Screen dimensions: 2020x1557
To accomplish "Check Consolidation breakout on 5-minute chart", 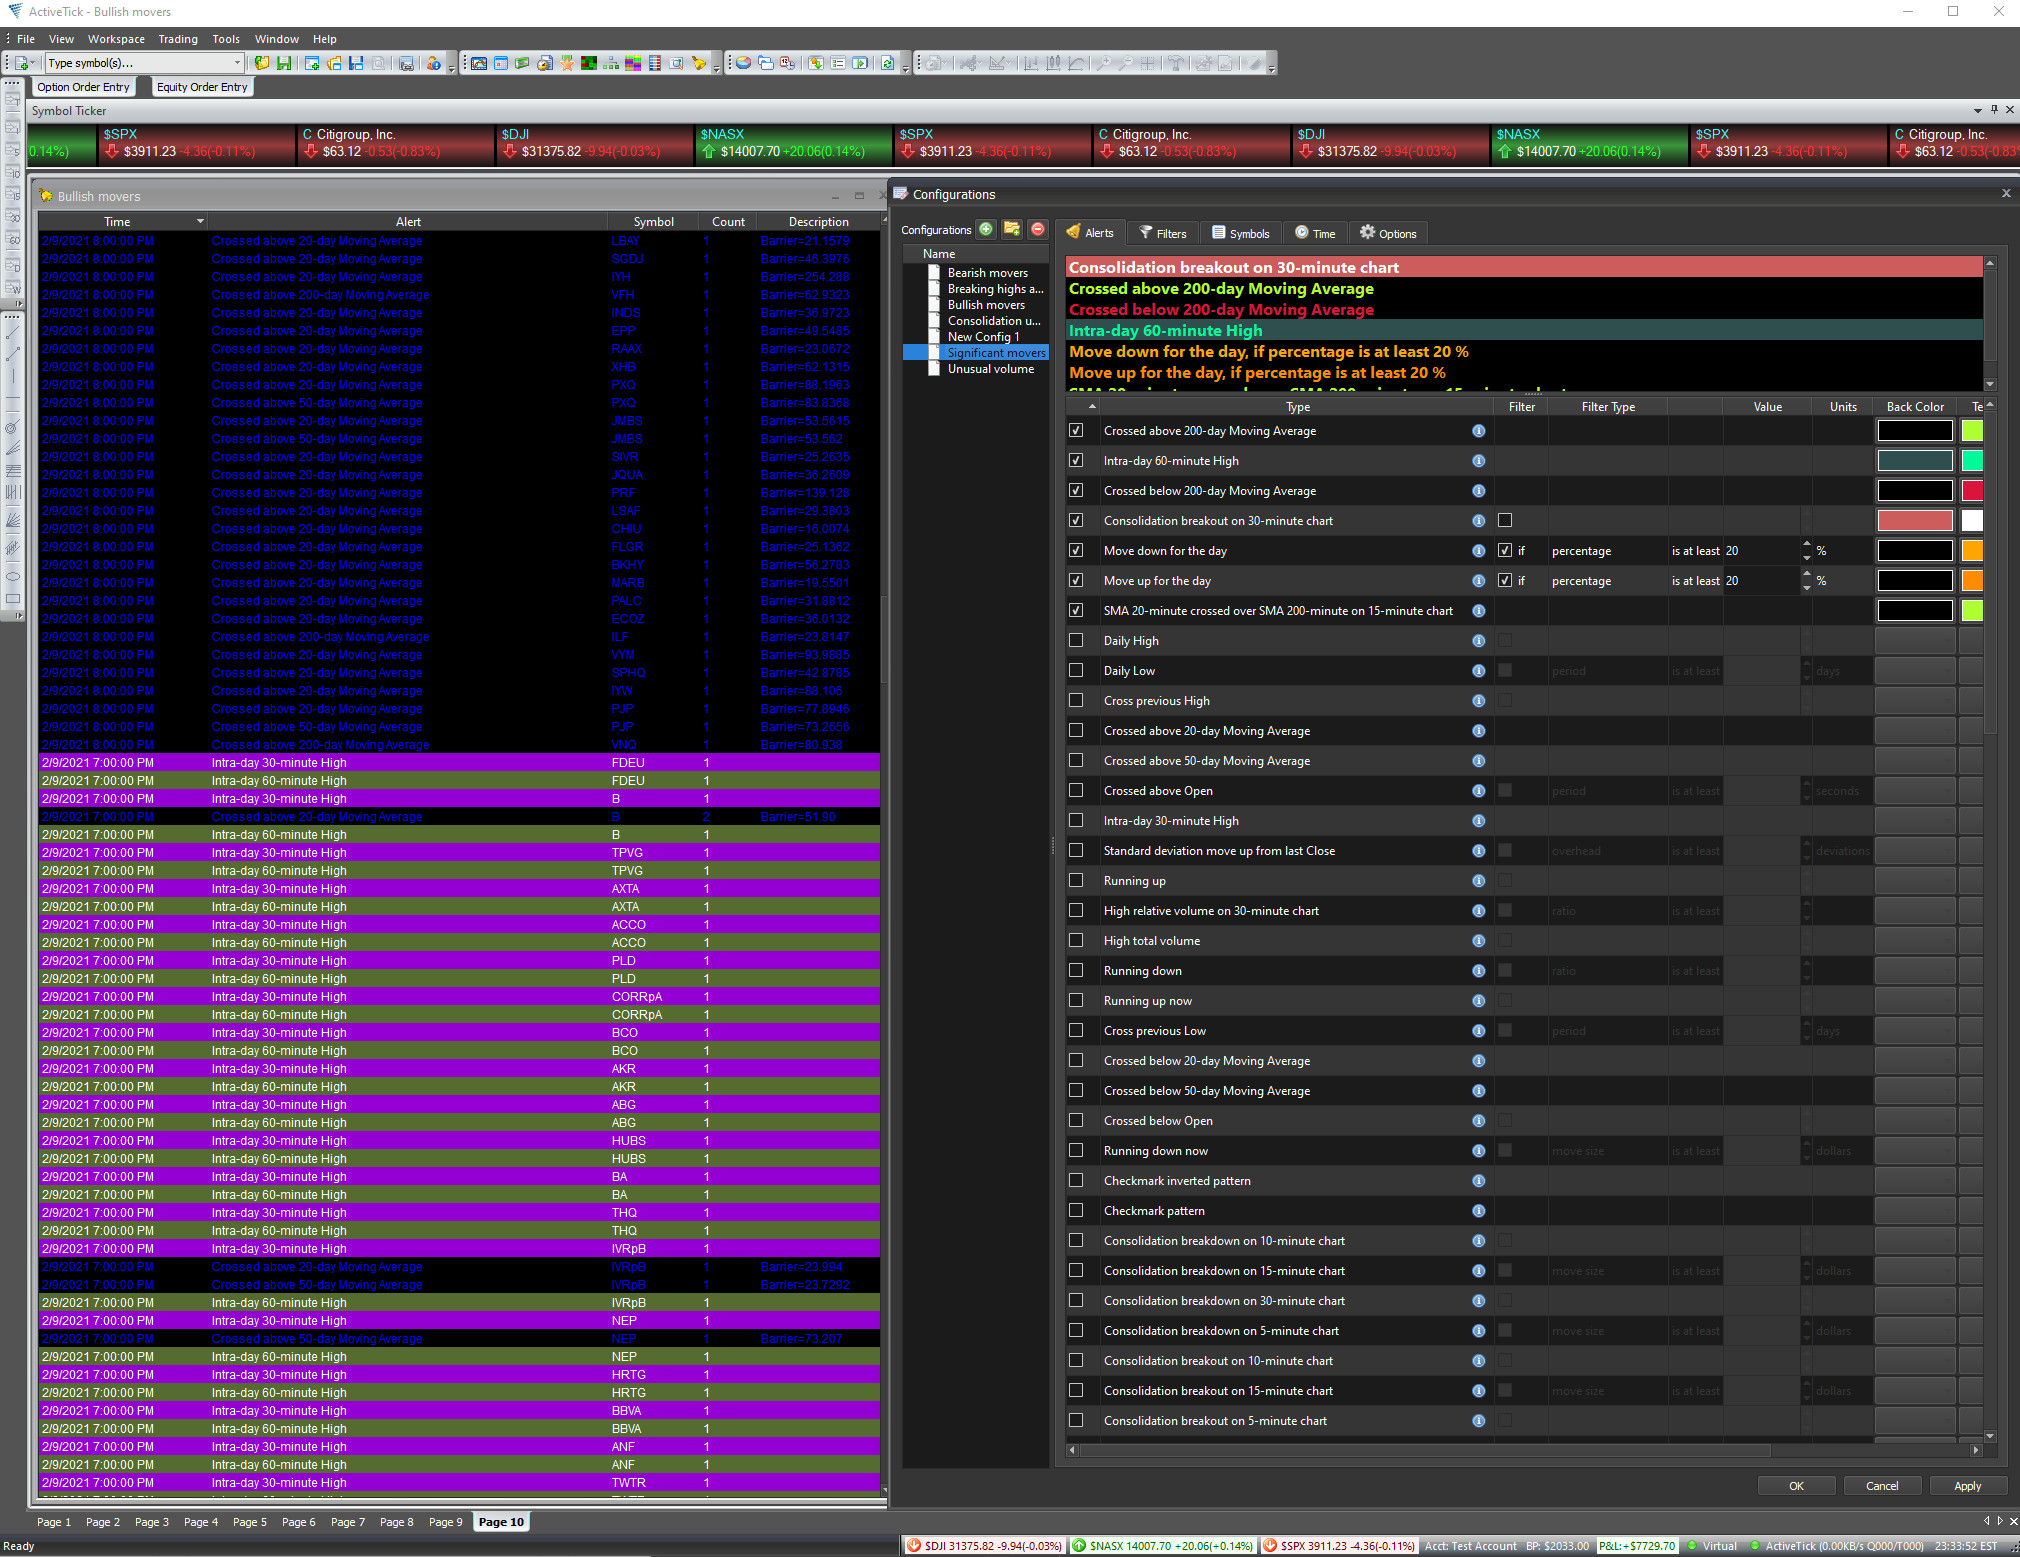I will tap(1076, 1420).
